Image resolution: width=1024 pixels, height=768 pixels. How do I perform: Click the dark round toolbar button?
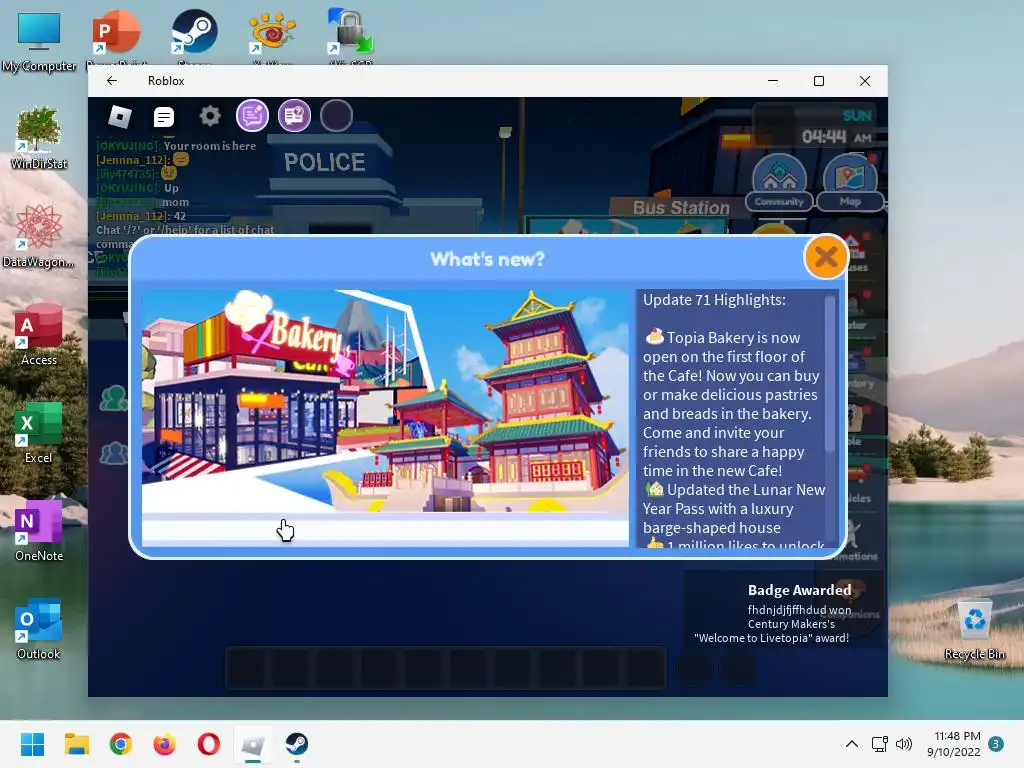click(x=336, y=116)
